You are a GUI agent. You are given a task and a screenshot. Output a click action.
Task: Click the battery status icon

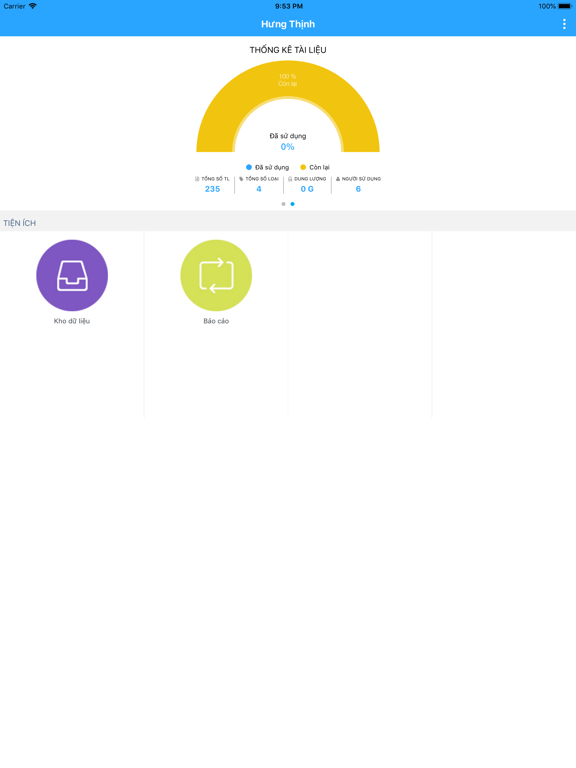[x=565, y=6]
